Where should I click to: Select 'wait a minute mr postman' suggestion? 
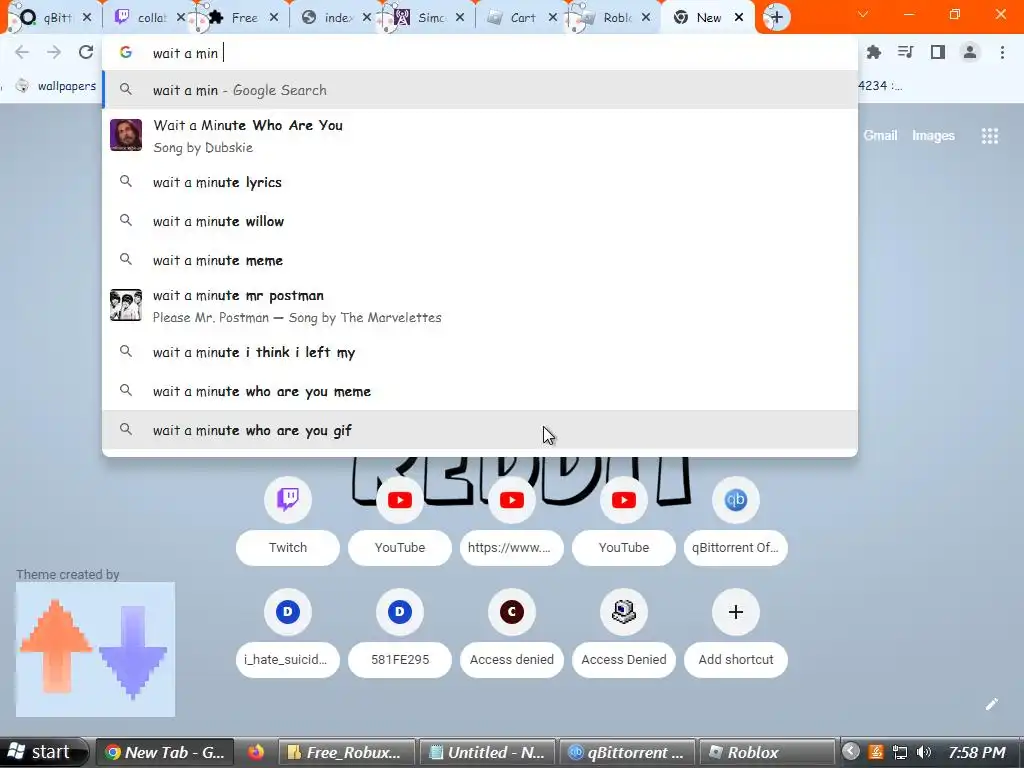(480, 306)
